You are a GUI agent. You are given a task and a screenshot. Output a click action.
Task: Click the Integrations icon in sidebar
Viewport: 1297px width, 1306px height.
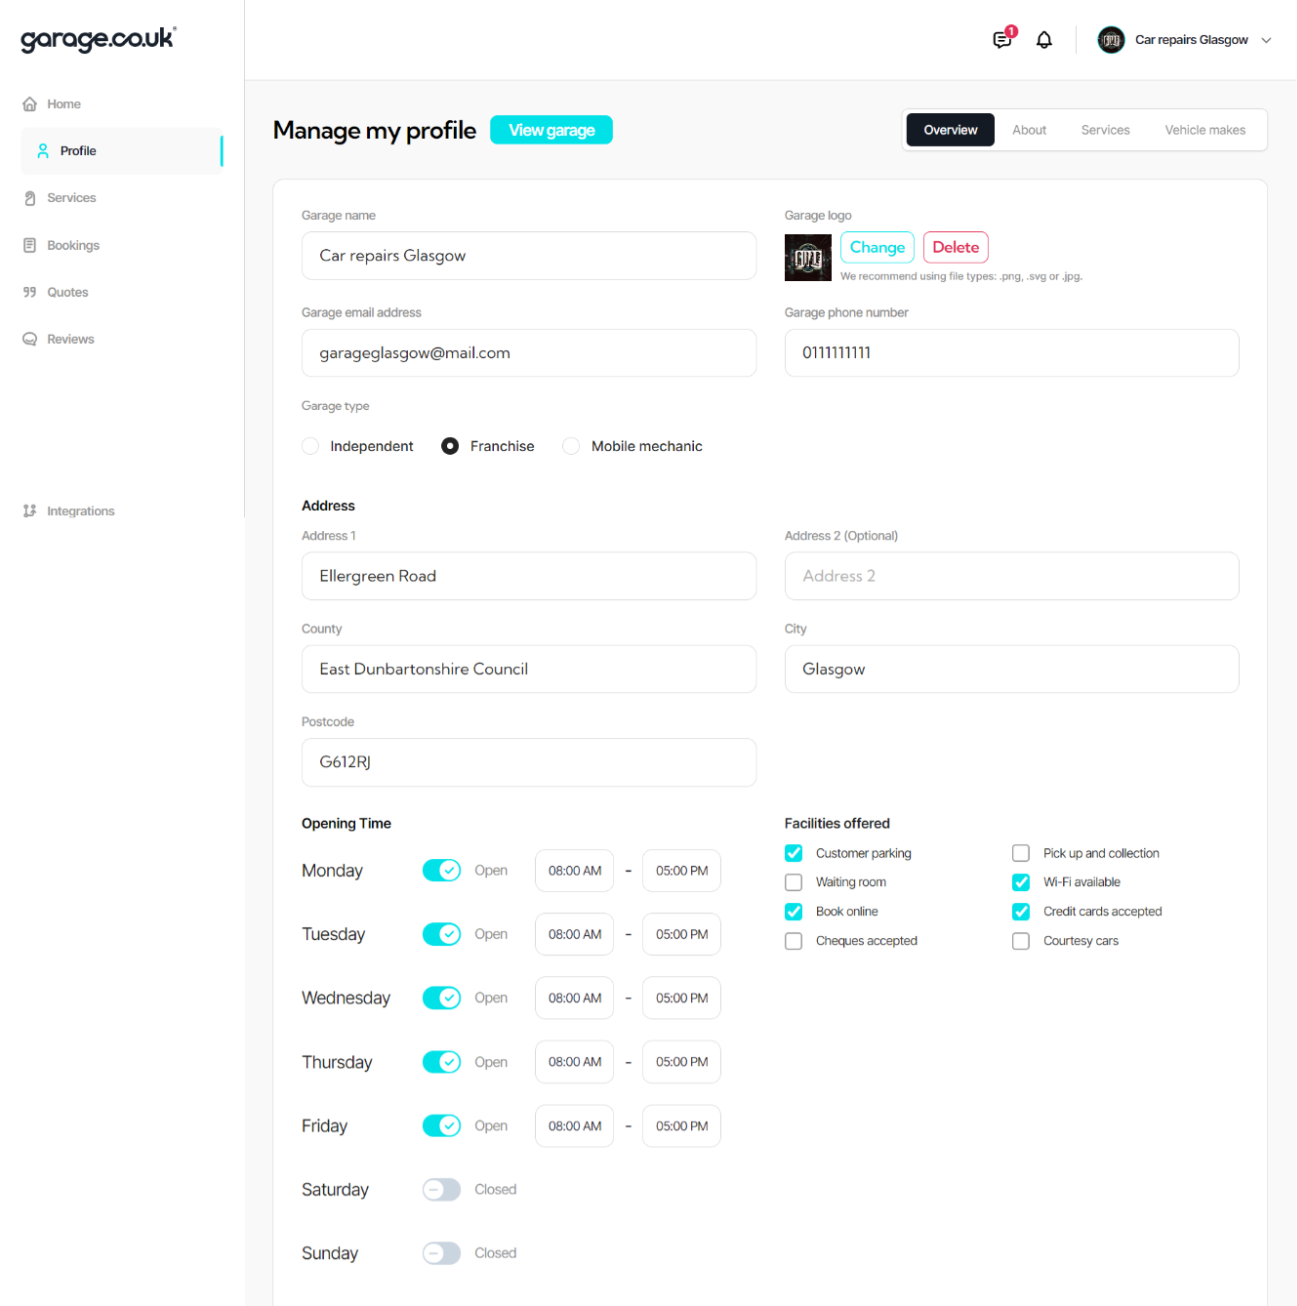click(30, 511)
